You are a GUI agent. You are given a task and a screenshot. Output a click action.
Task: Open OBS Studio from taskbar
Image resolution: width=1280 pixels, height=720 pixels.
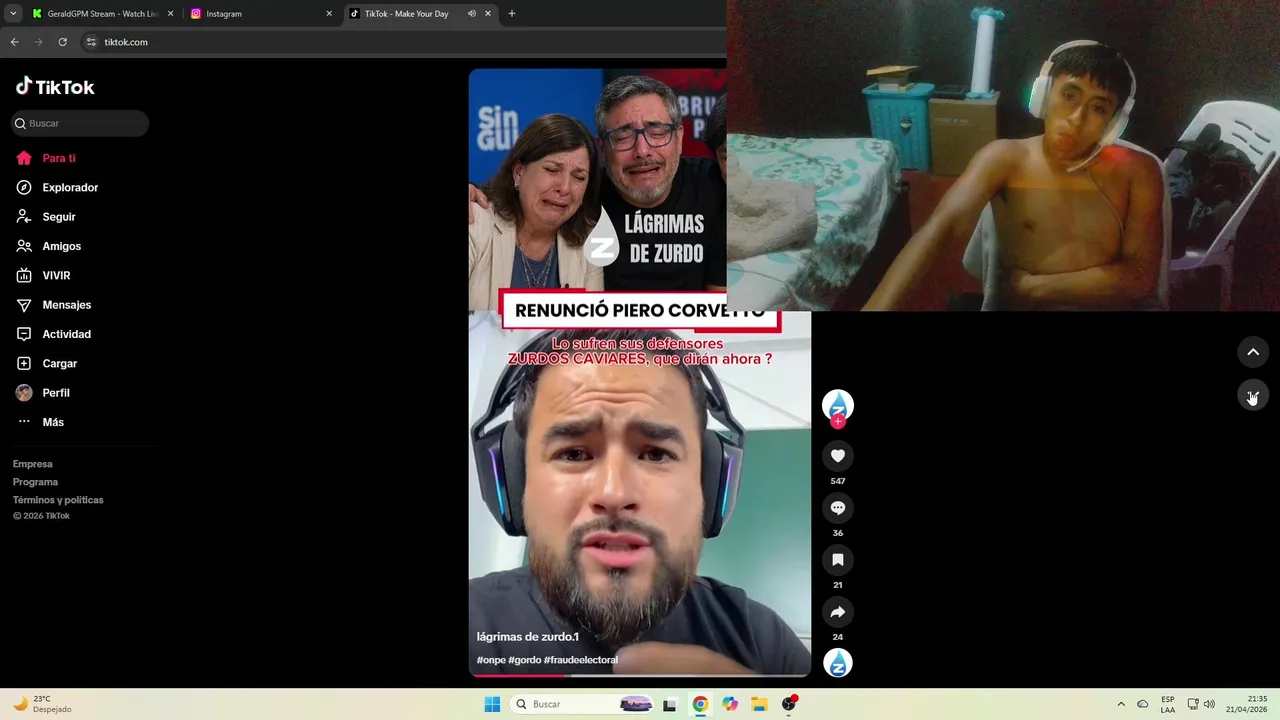coord(789,704)
